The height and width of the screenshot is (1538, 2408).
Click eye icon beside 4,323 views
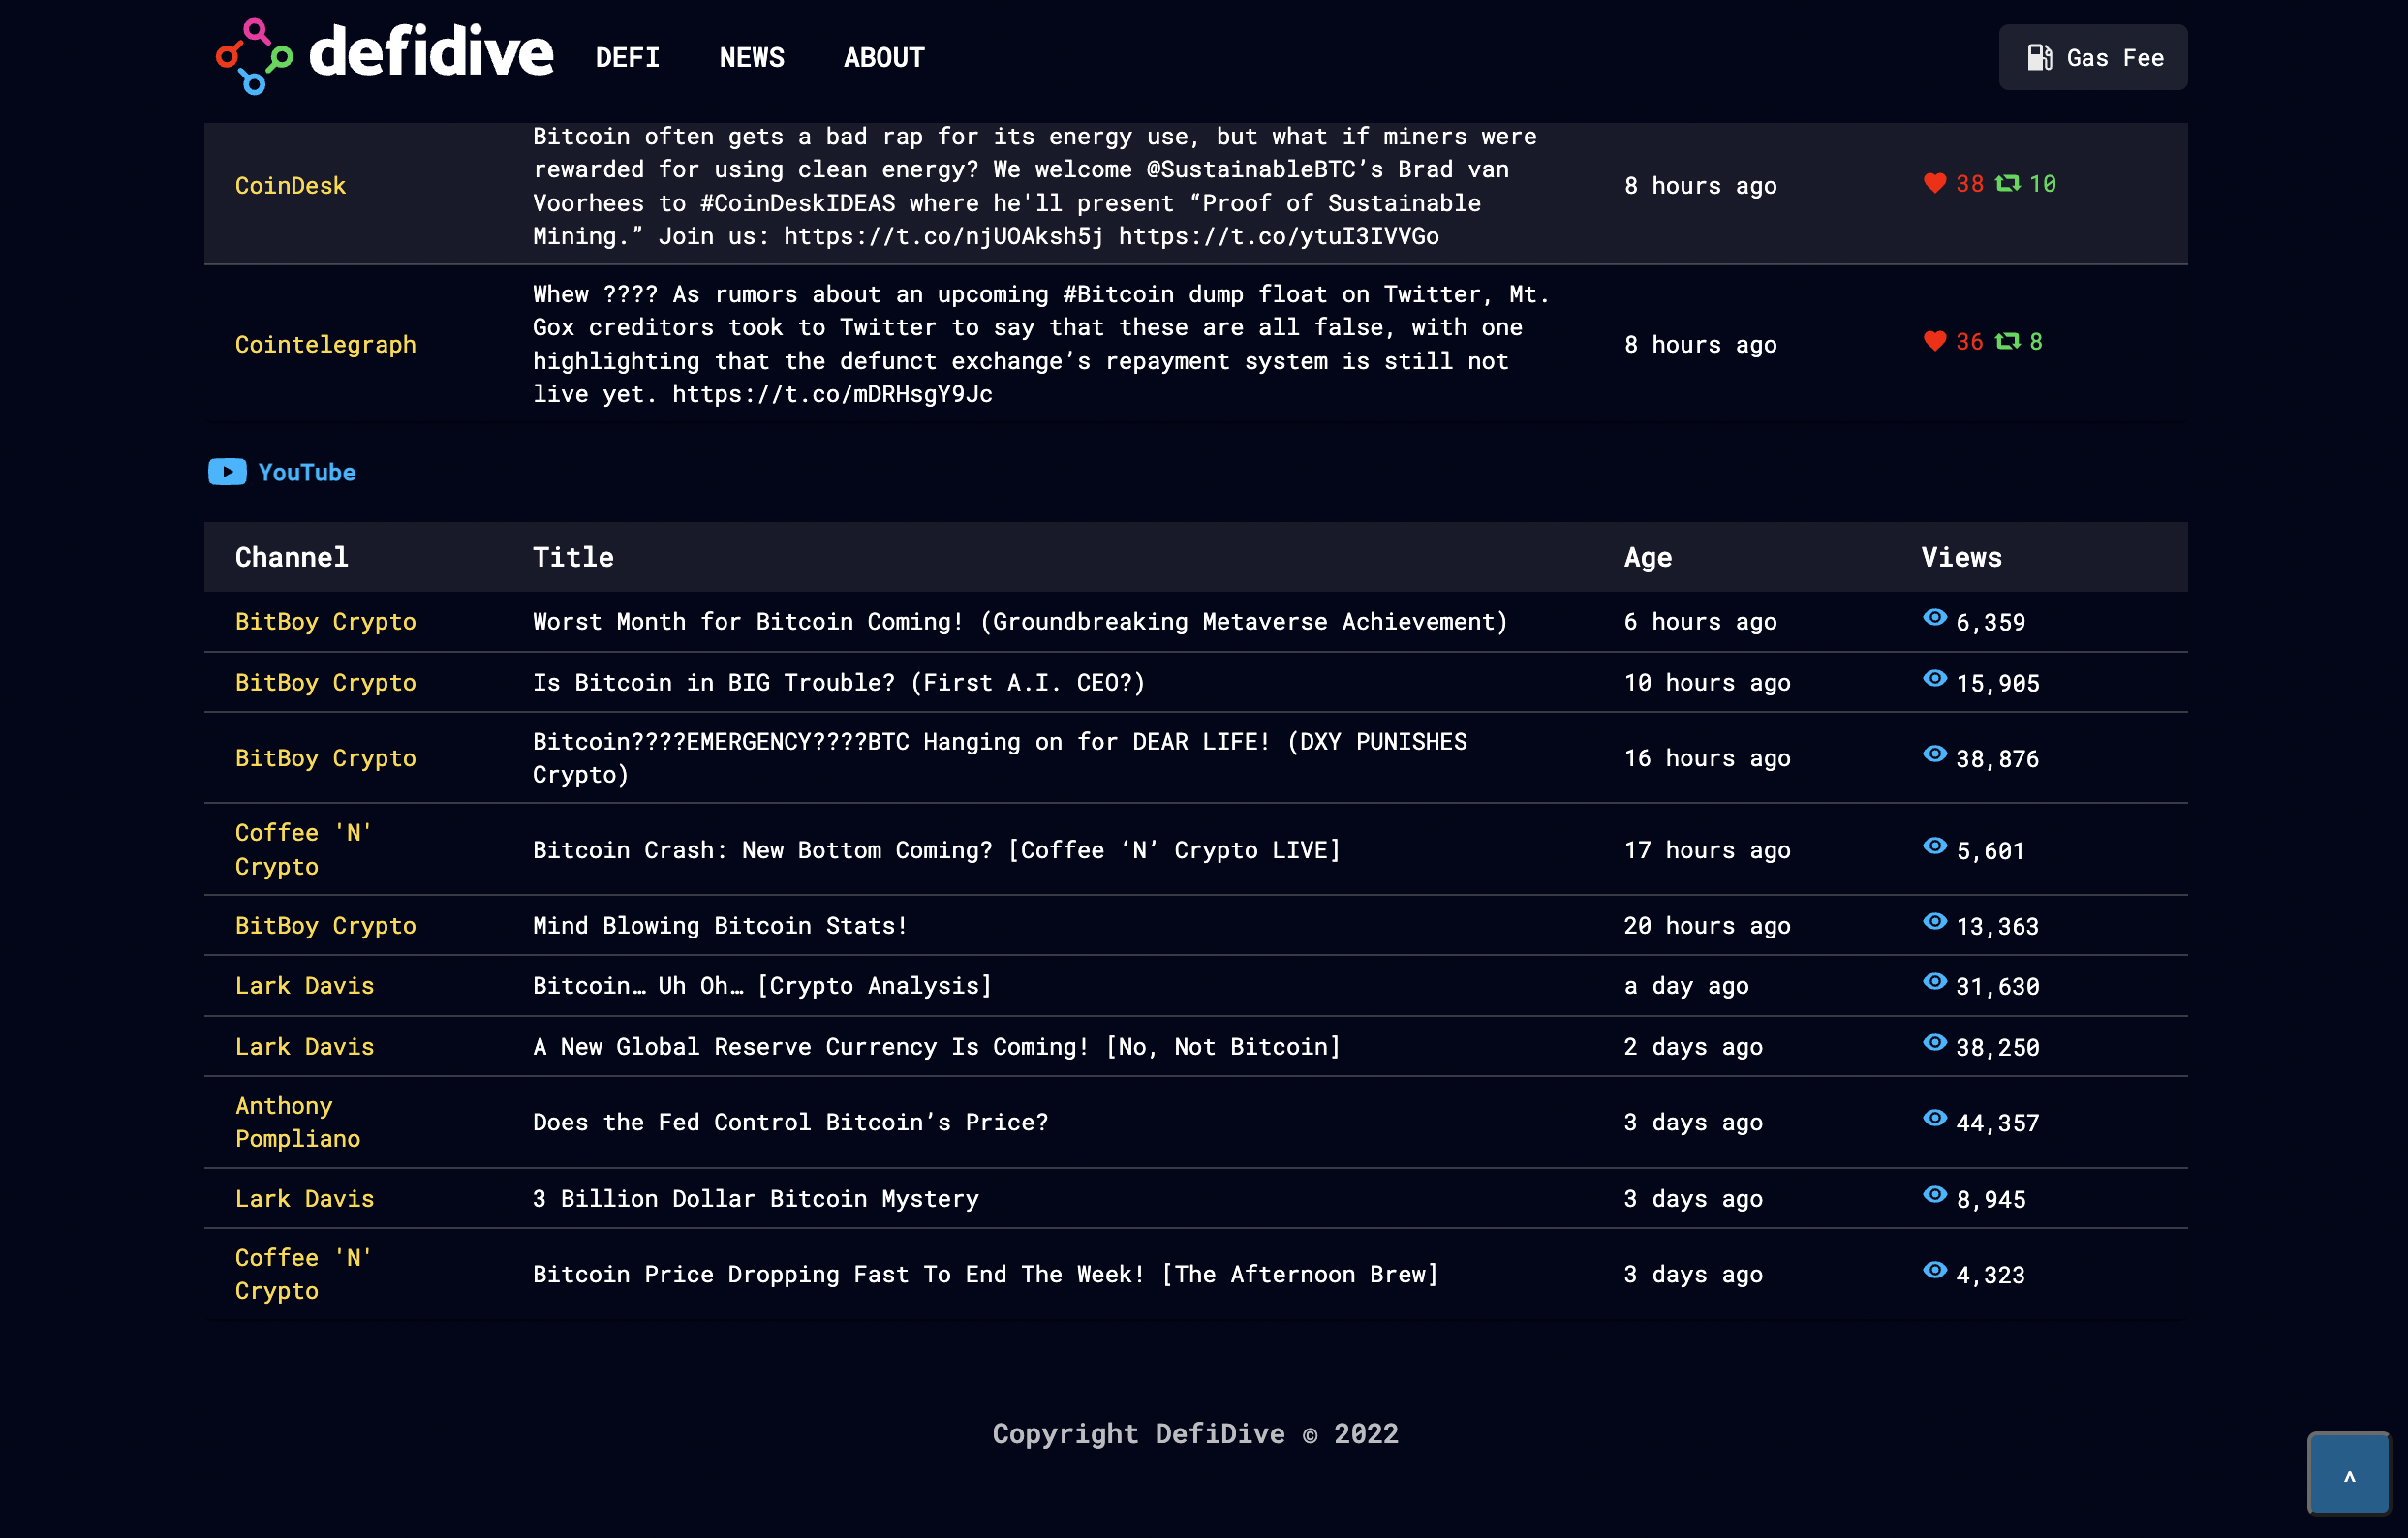(1934, 1271)
